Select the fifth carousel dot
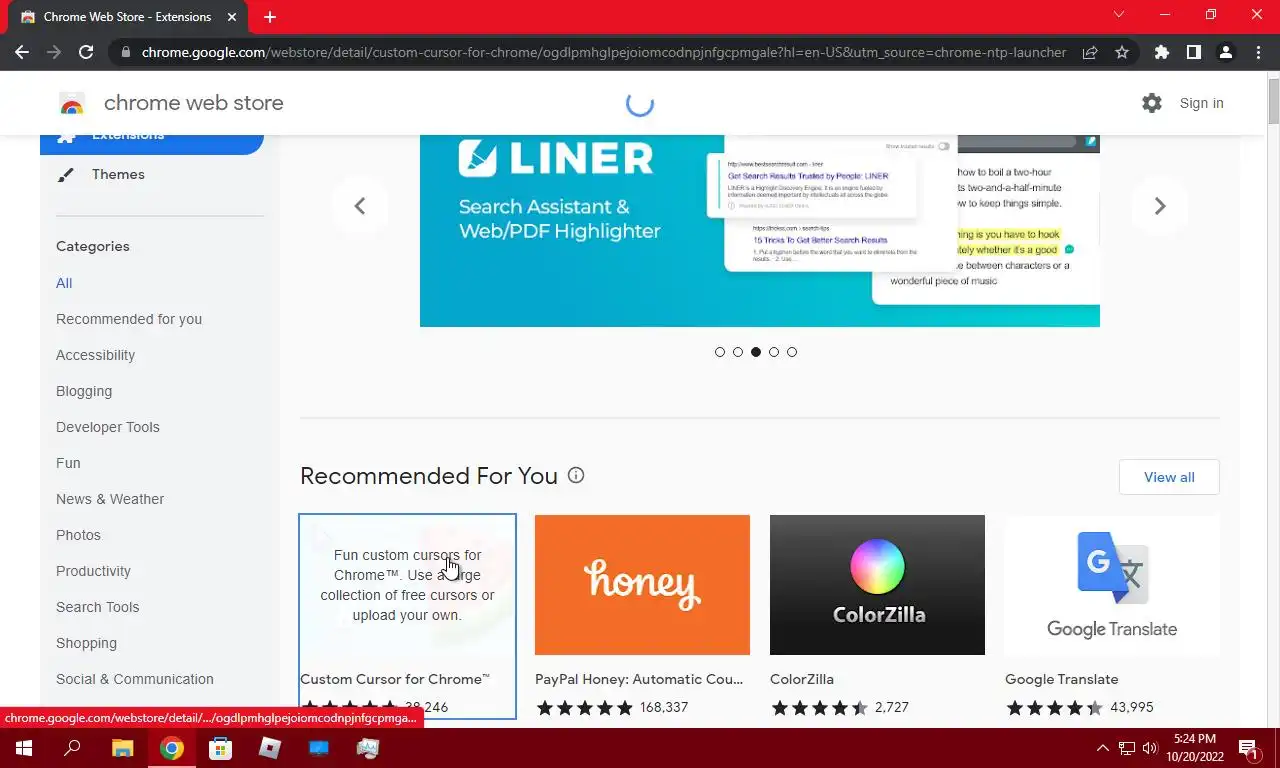 (x=792, y=352)
